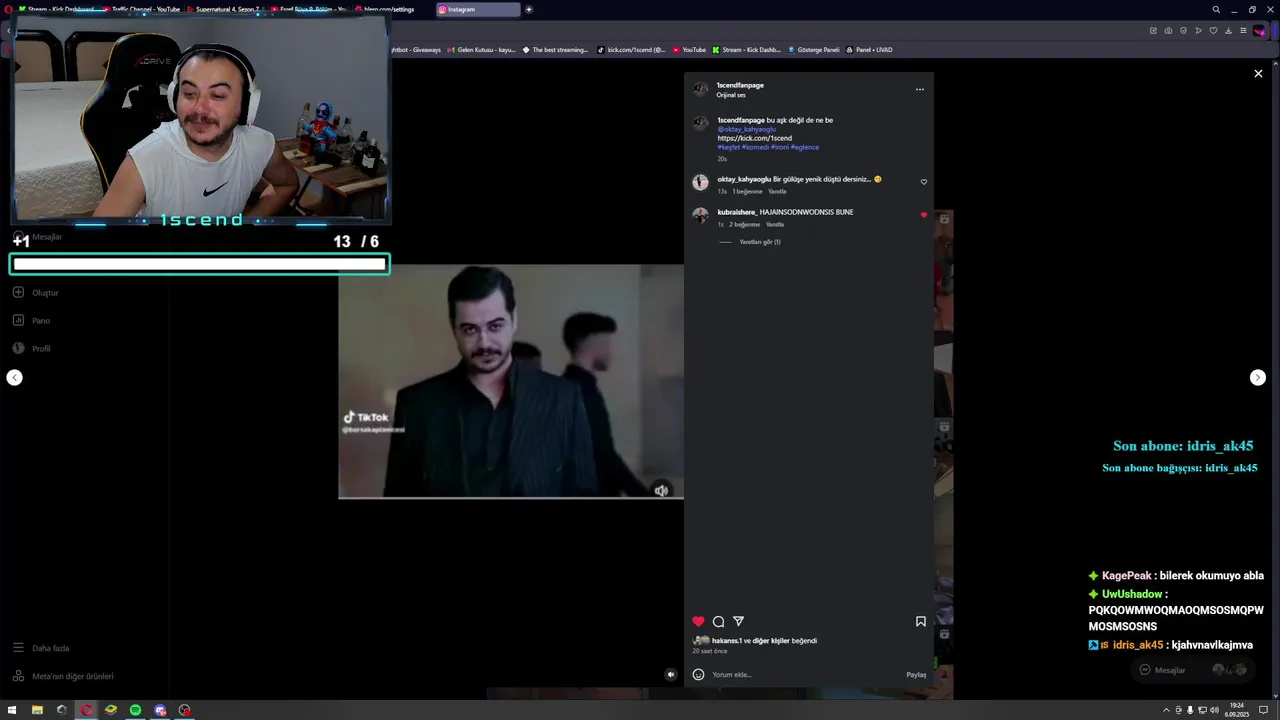Open the 'Orijinal ses' audio link

[x=731, y=95]
